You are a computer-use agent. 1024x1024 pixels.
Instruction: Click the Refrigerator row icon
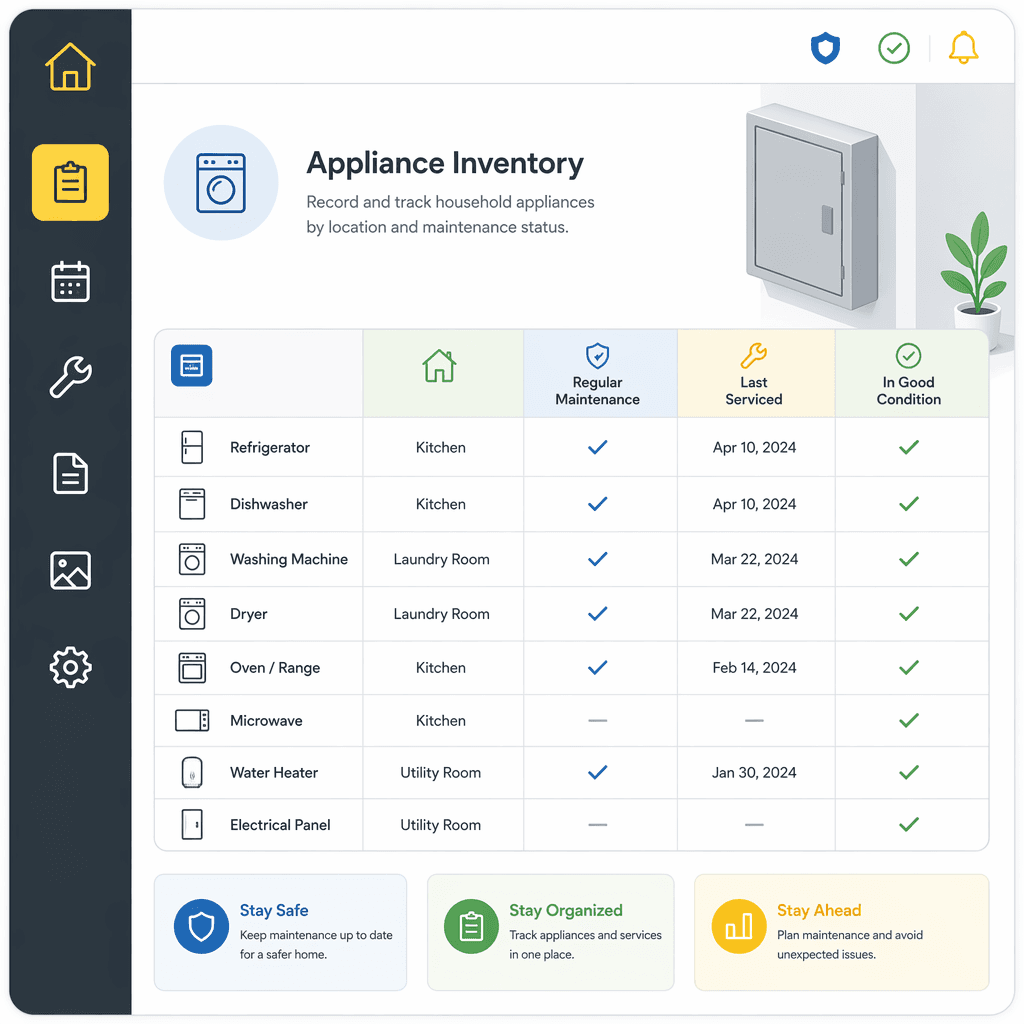pos(192,447)
